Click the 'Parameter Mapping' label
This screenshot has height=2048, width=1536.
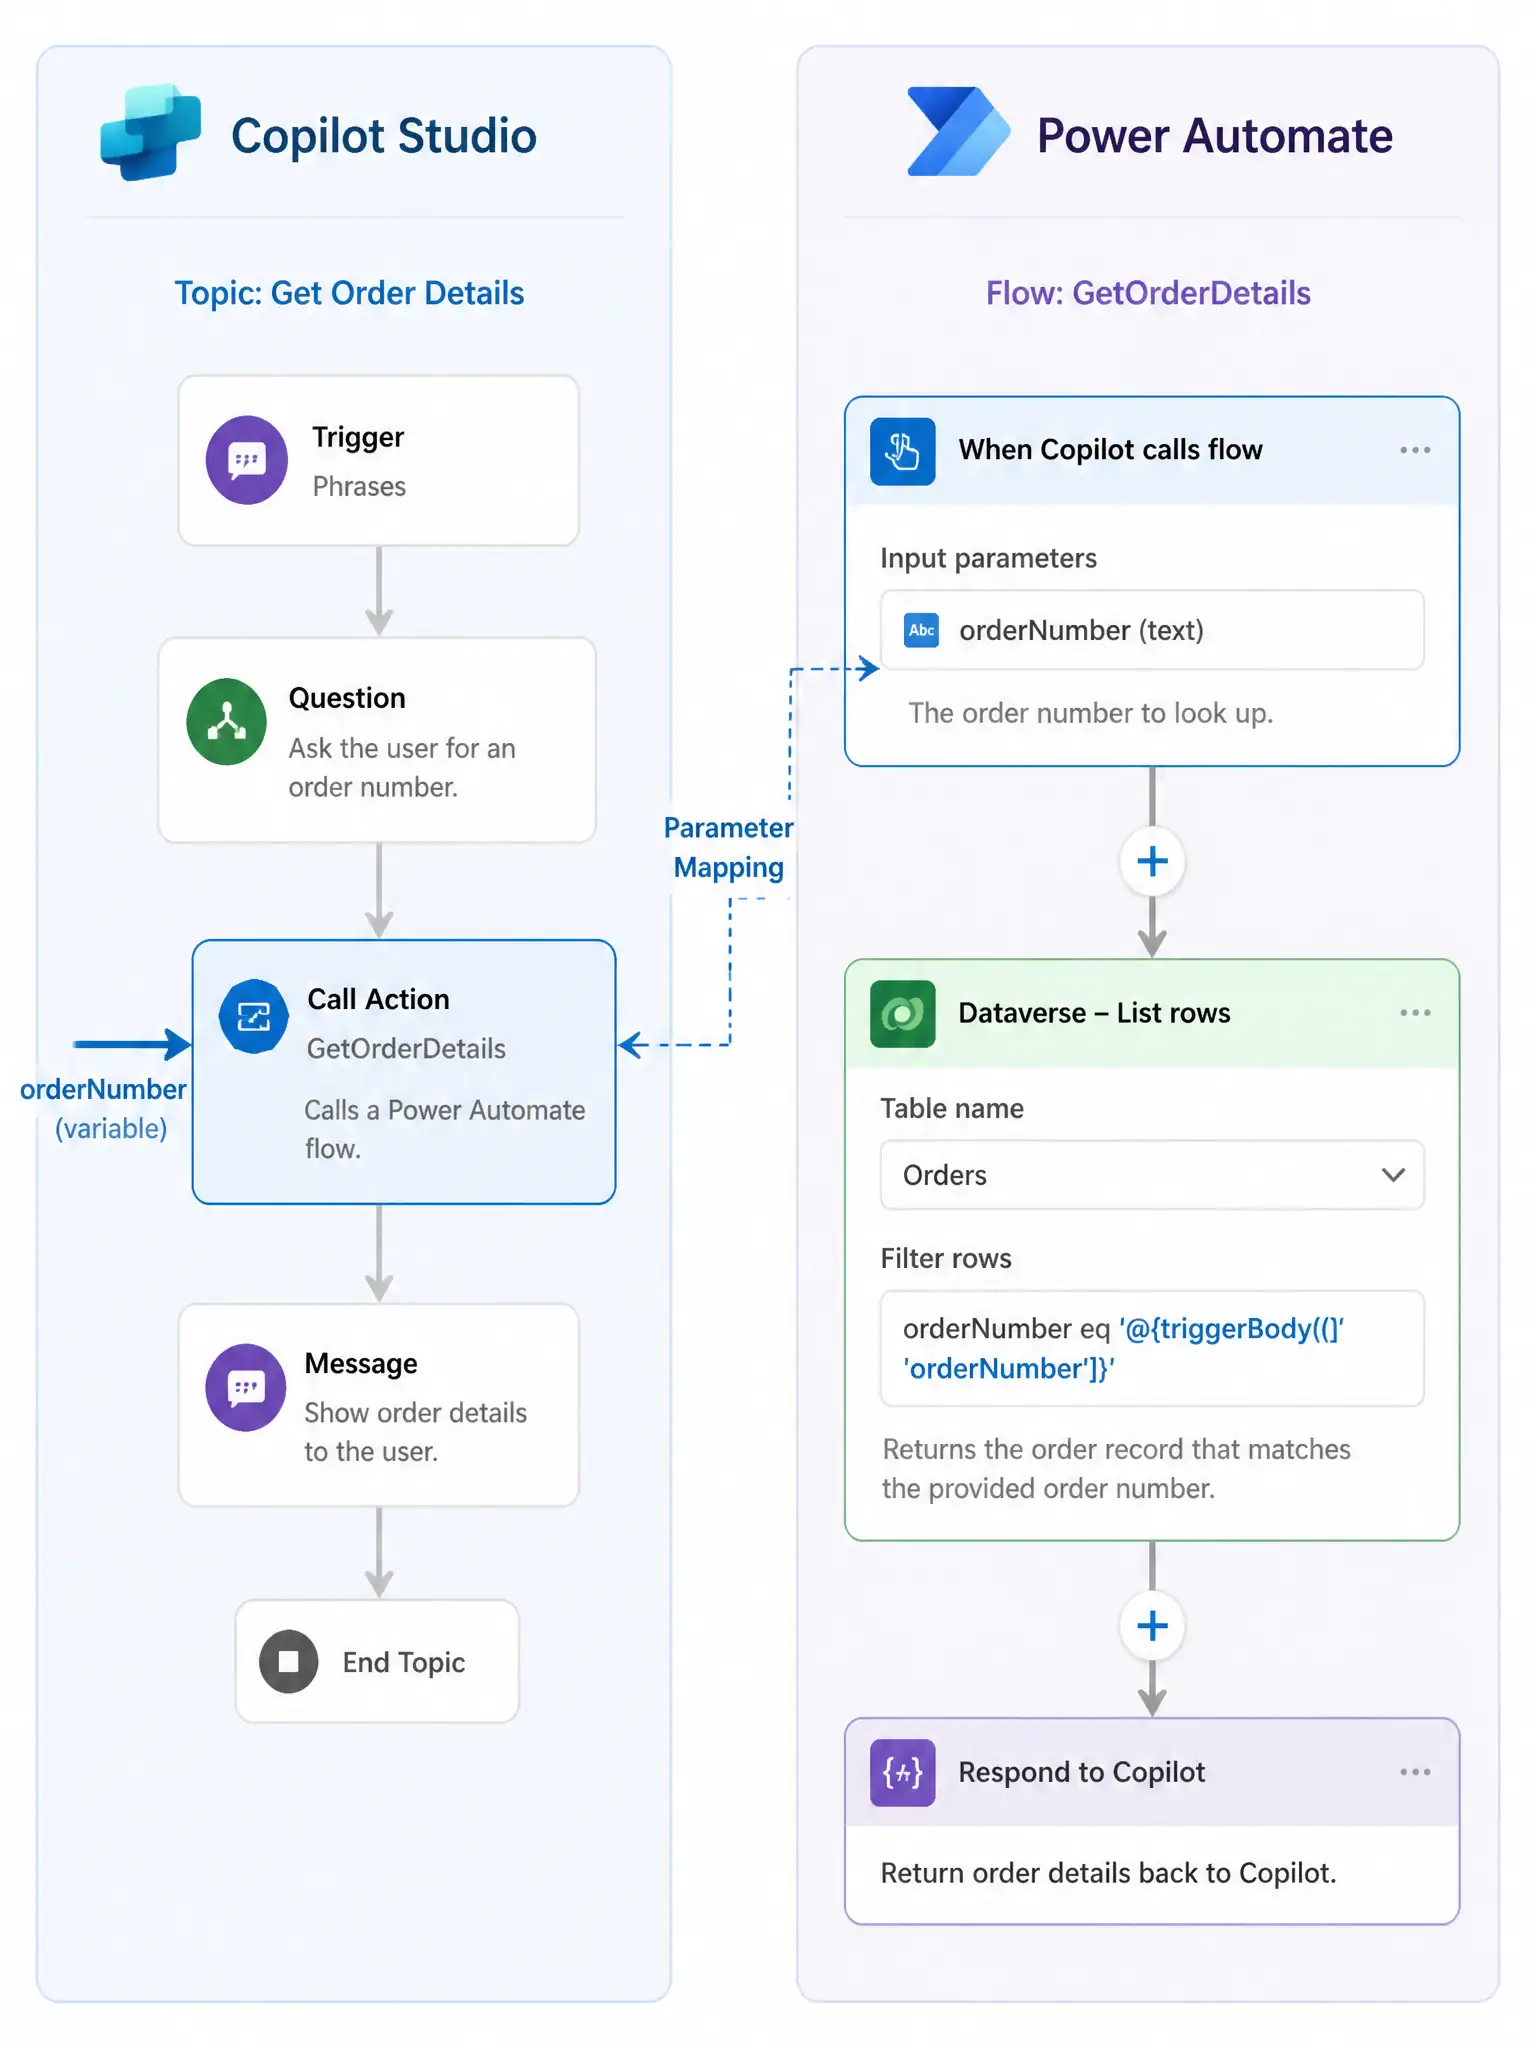729,847
